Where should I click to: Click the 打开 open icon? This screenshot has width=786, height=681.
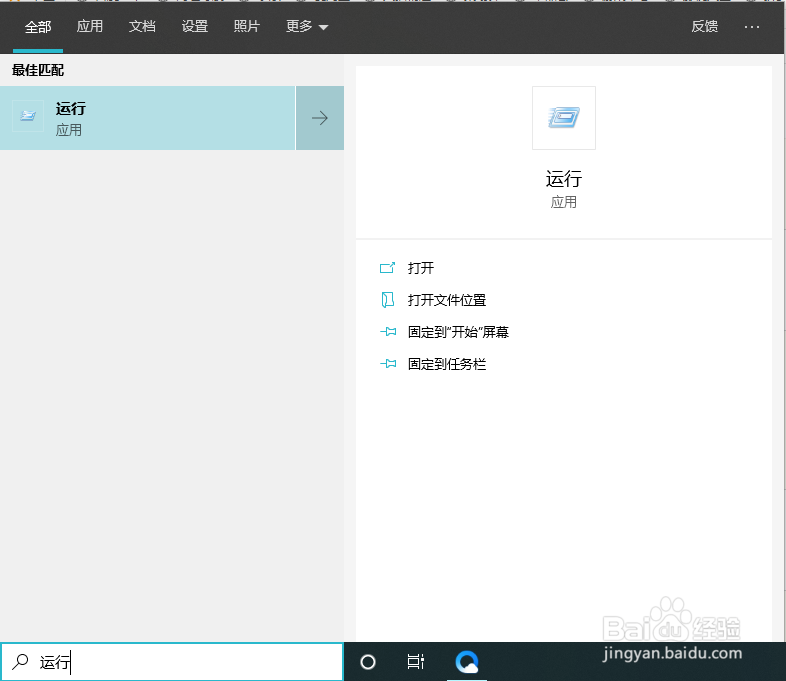coord(387,268)
